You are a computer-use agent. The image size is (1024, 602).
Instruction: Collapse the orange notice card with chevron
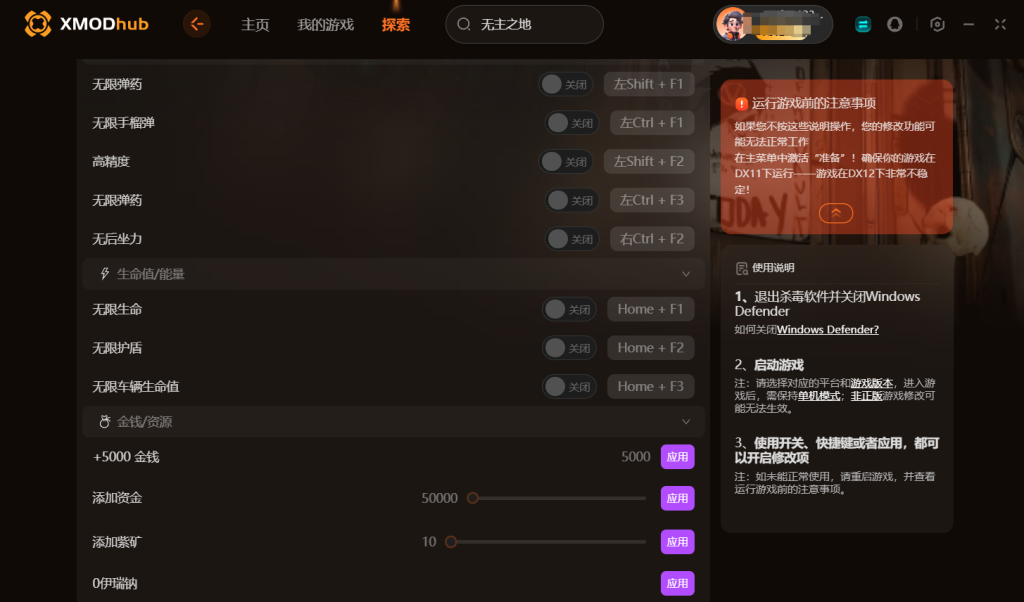pyautogui.click(x=836, y=213)
